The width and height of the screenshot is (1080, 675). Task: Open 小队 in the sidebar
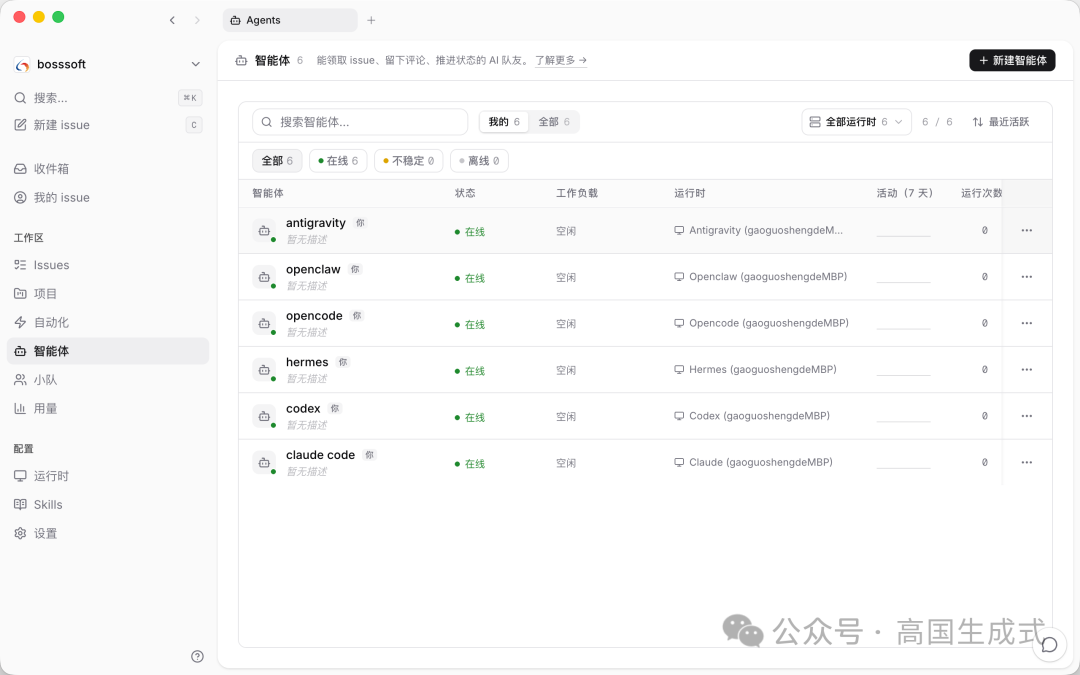pos(108,380)
